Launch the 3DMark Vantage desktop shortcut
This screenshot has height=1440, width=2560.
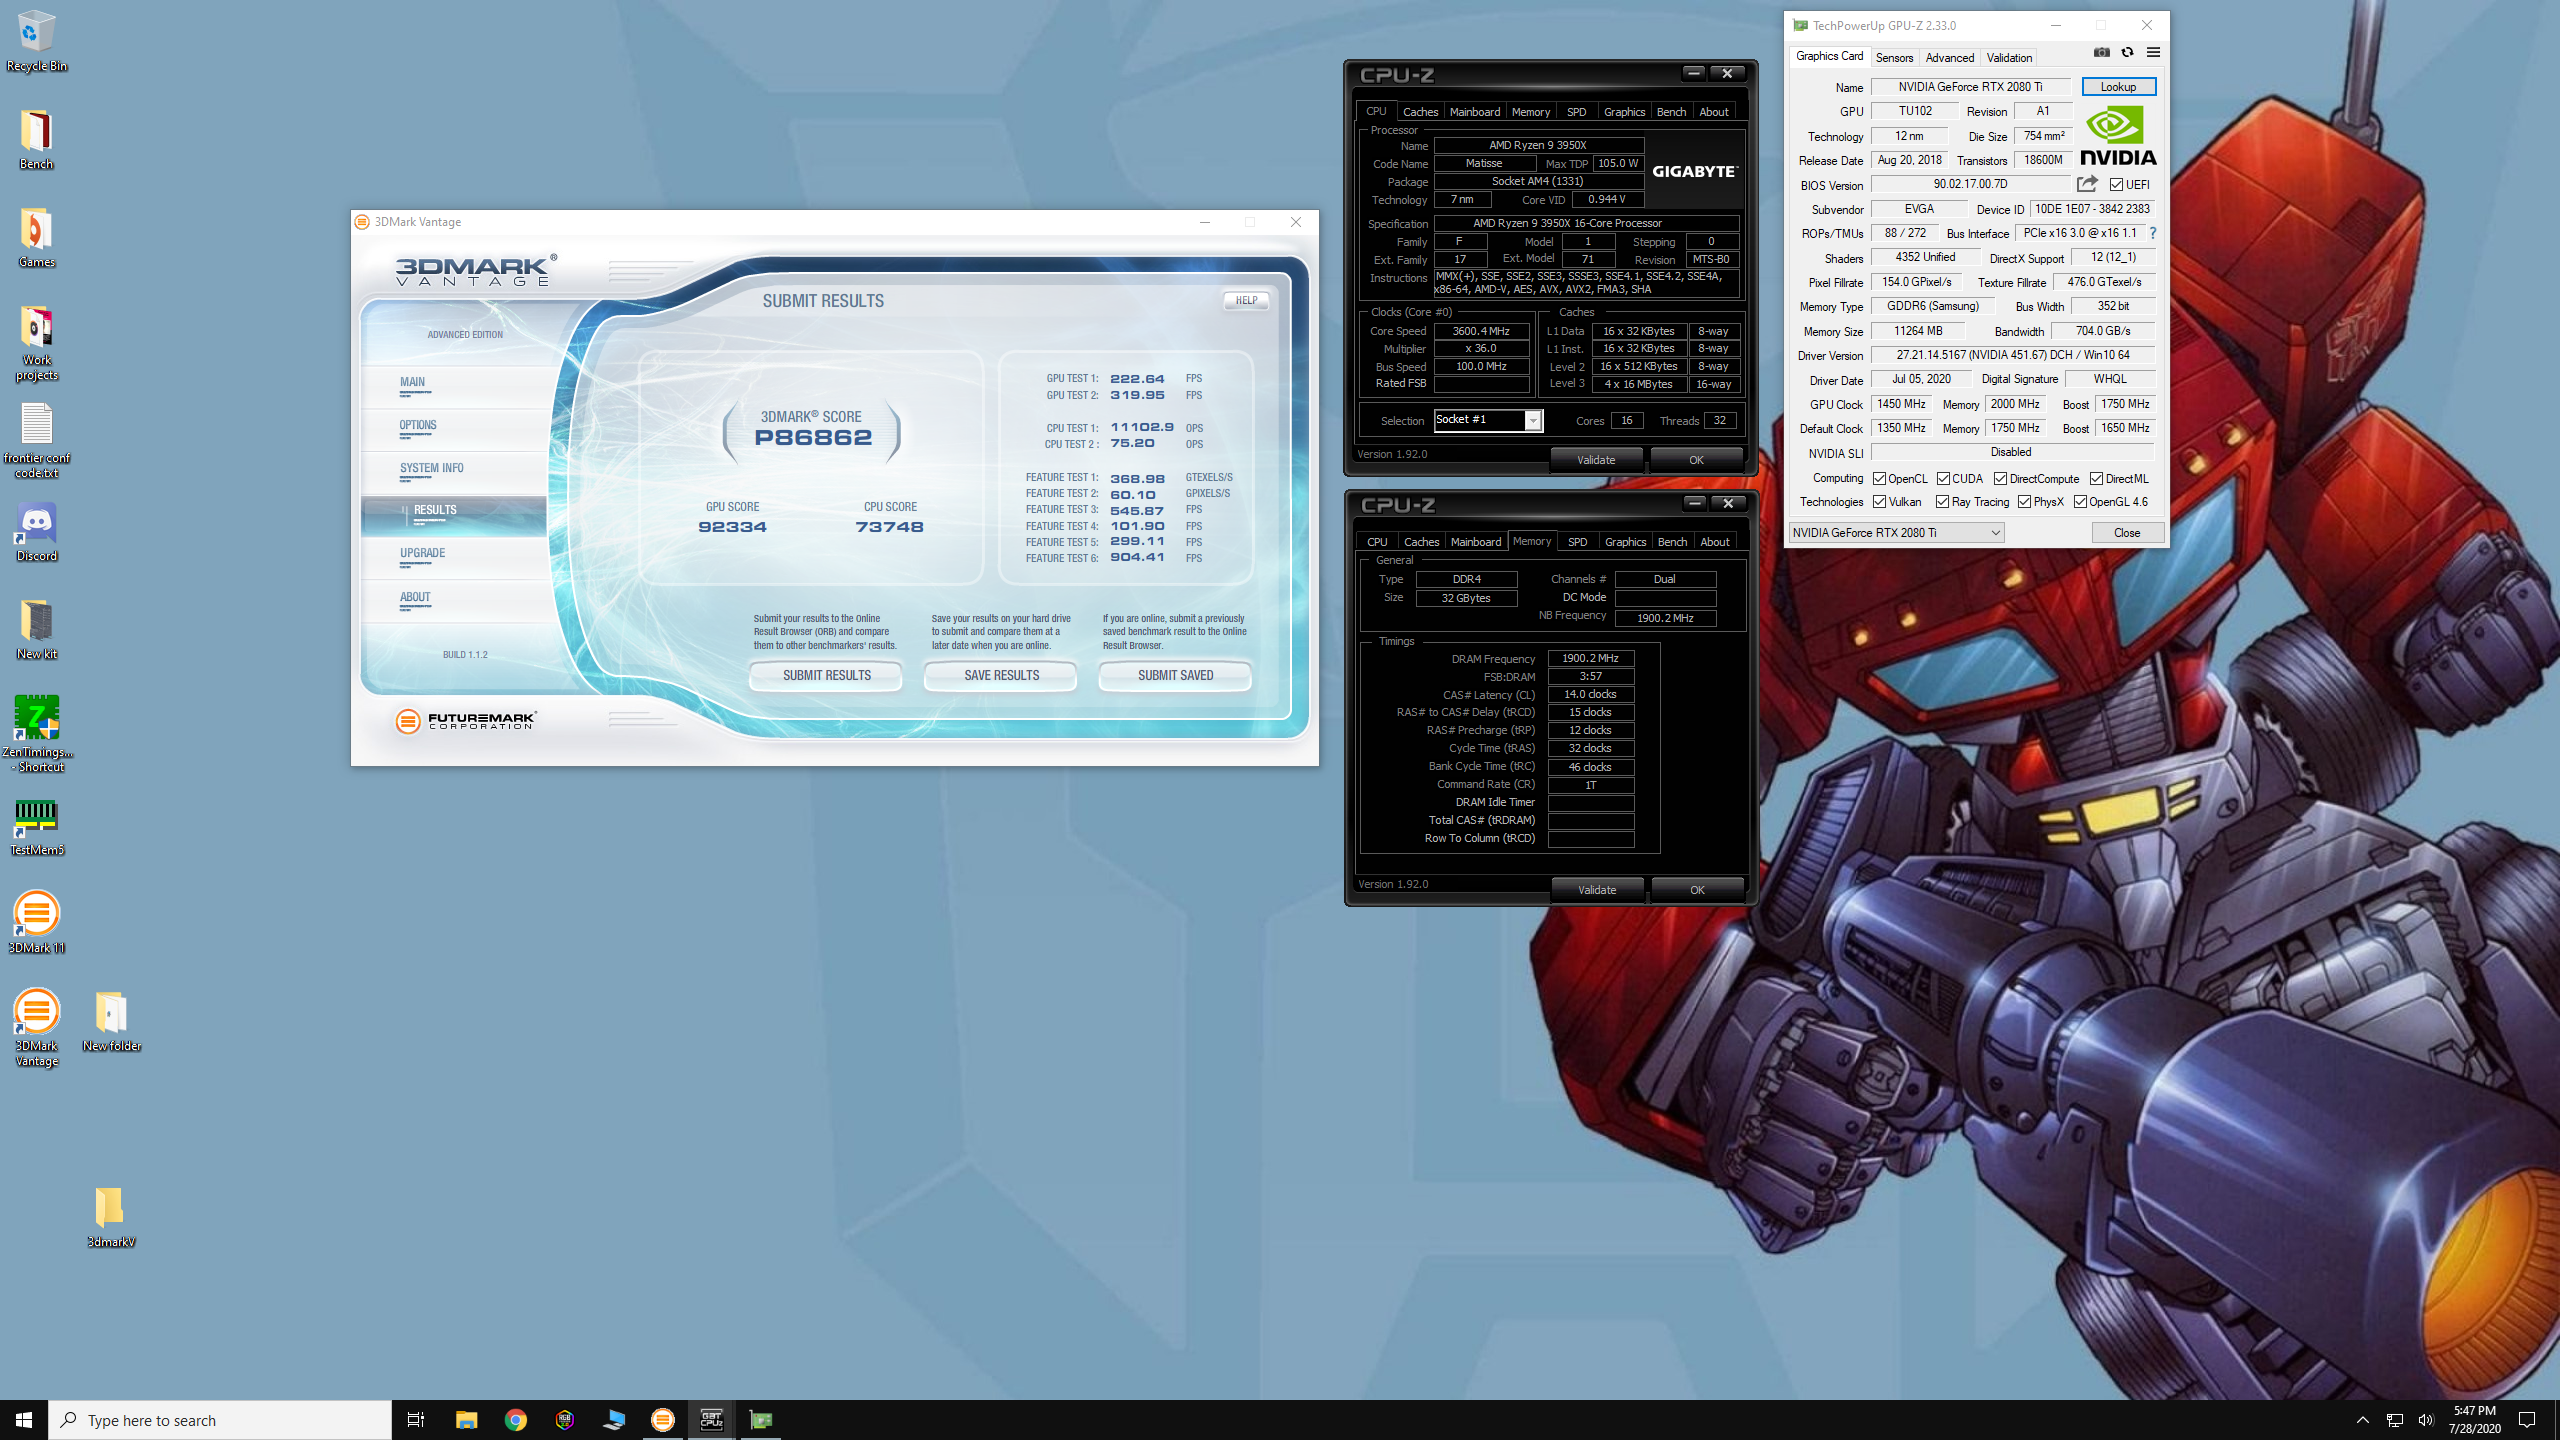[36, 1027]
